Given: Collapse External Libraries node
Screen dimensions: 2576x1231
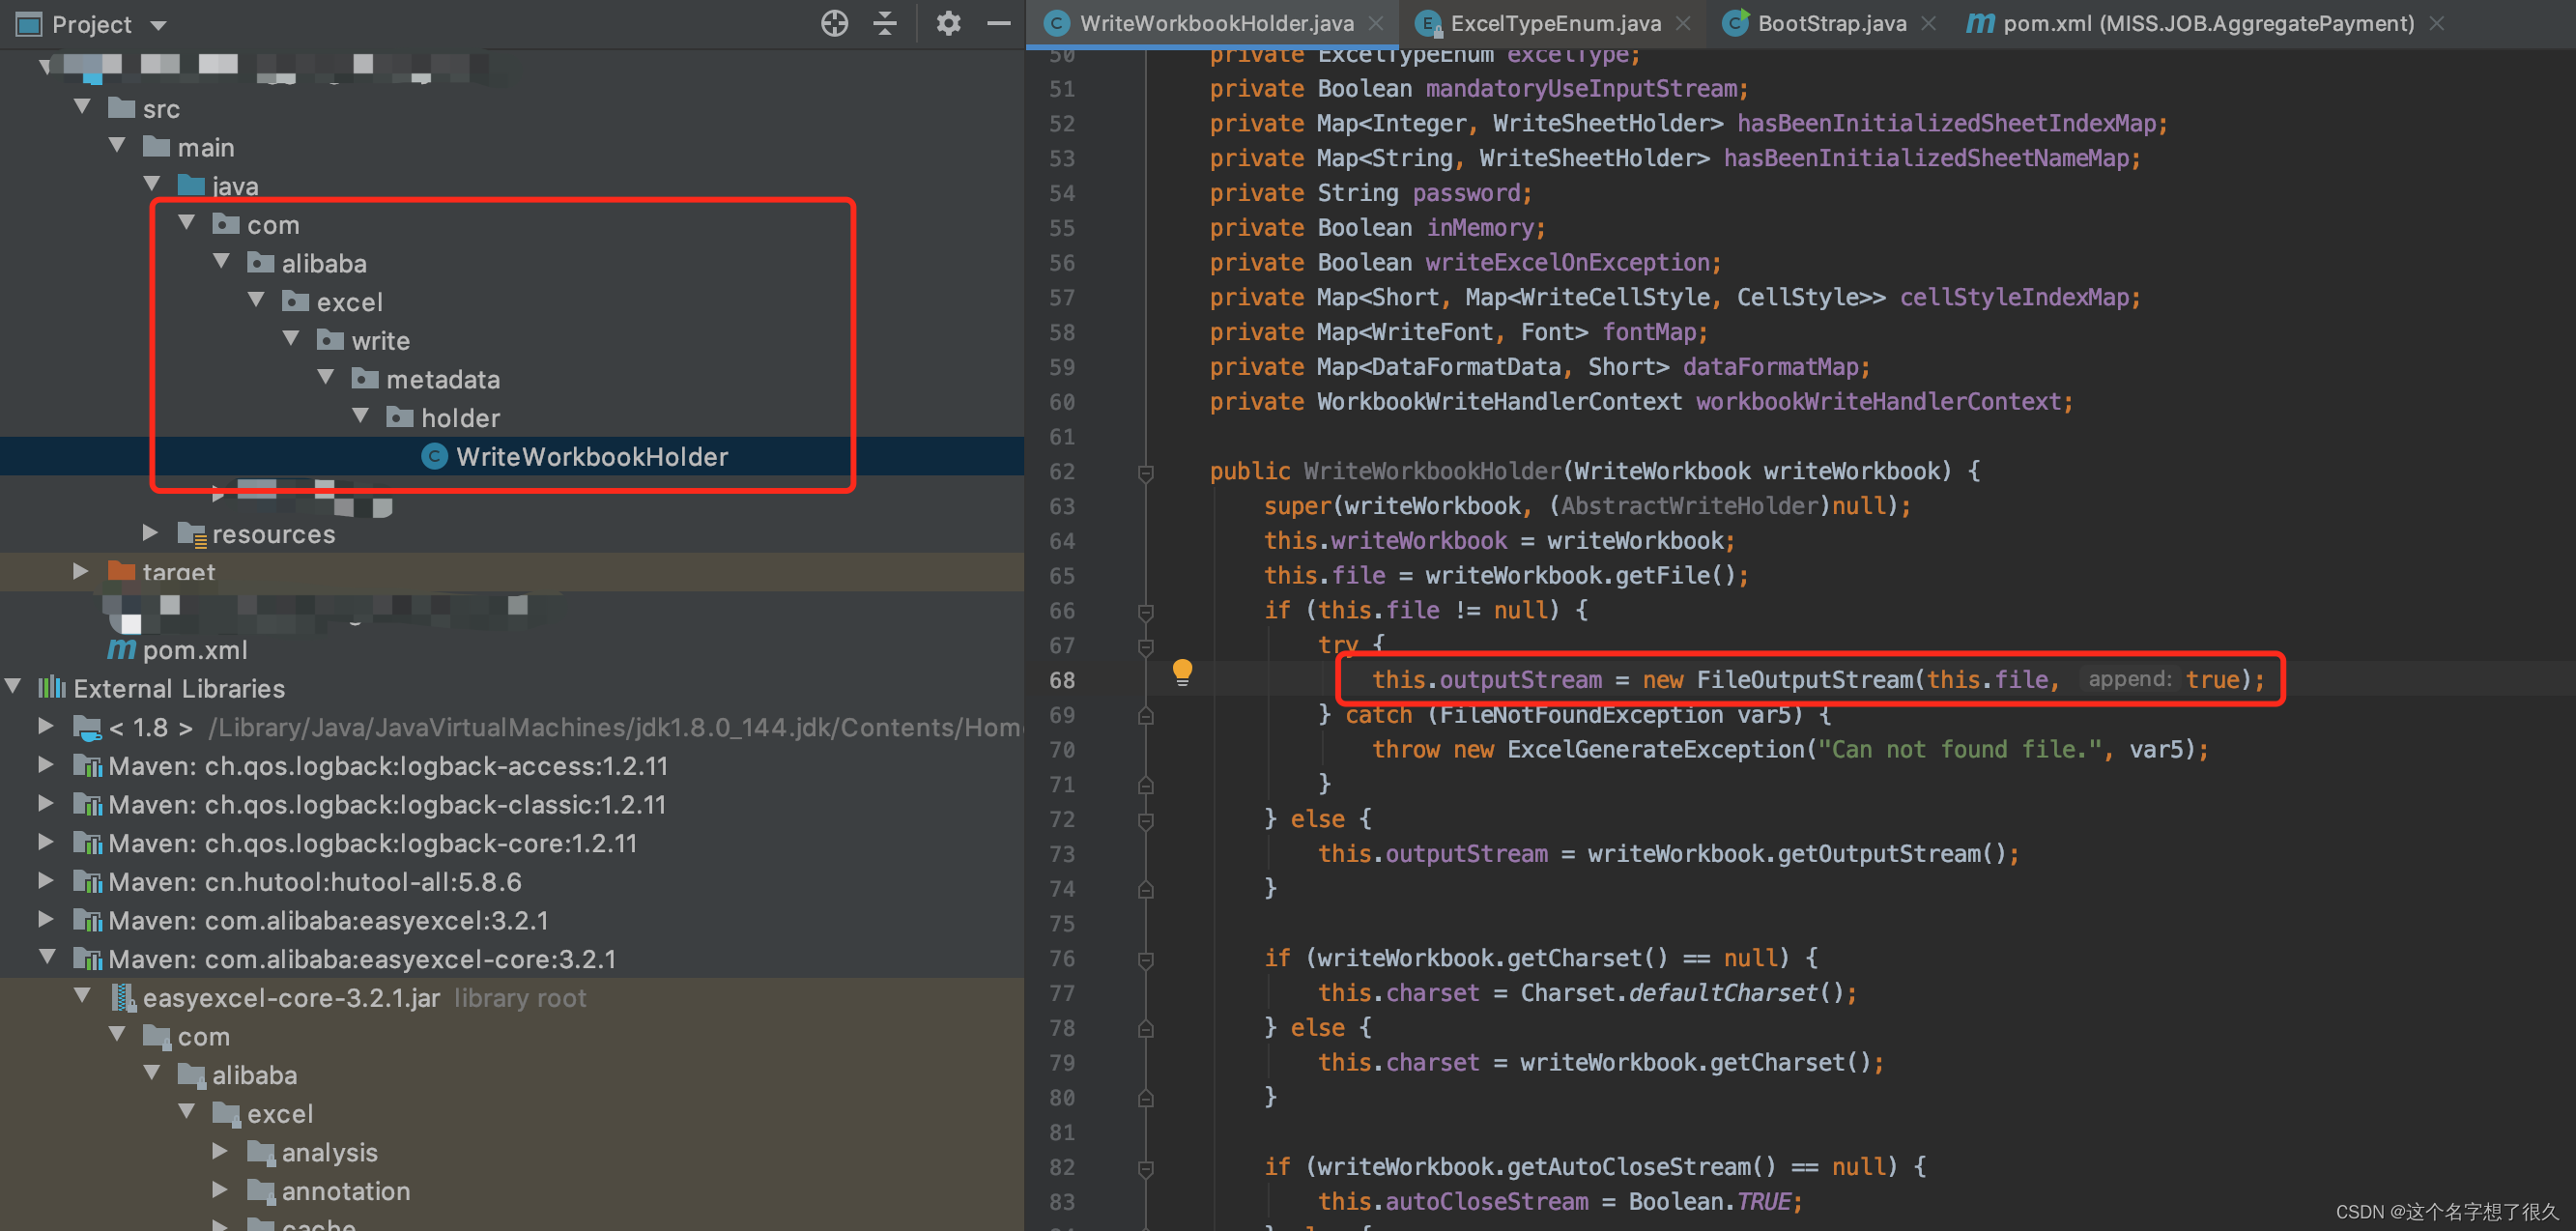Looking at the screenshot, I should click(14, 687).
